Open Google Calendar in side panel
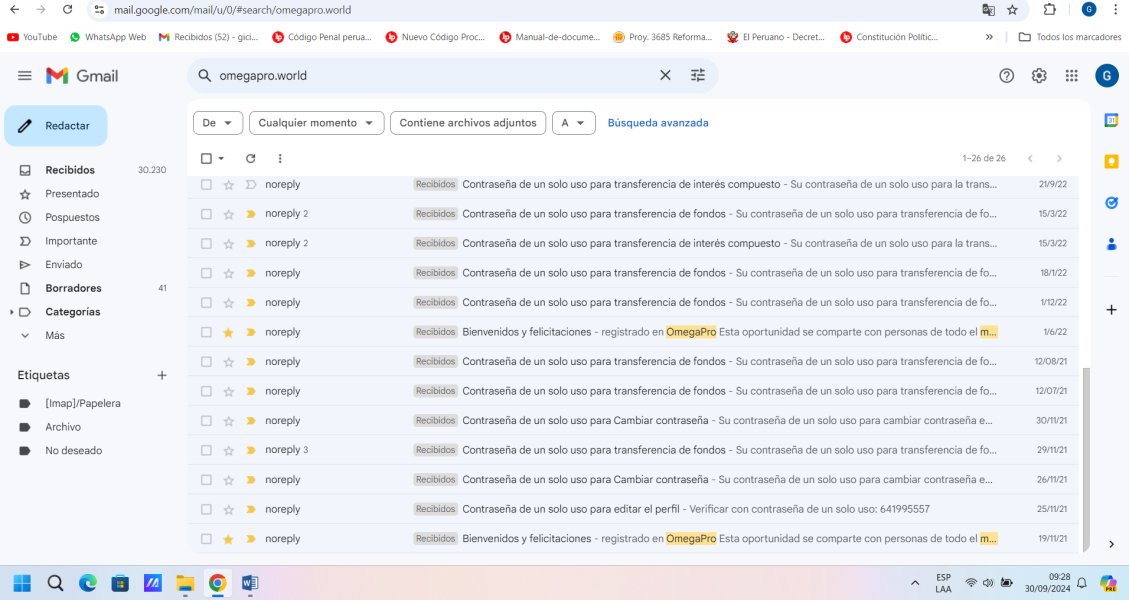 pos(1111,120)
